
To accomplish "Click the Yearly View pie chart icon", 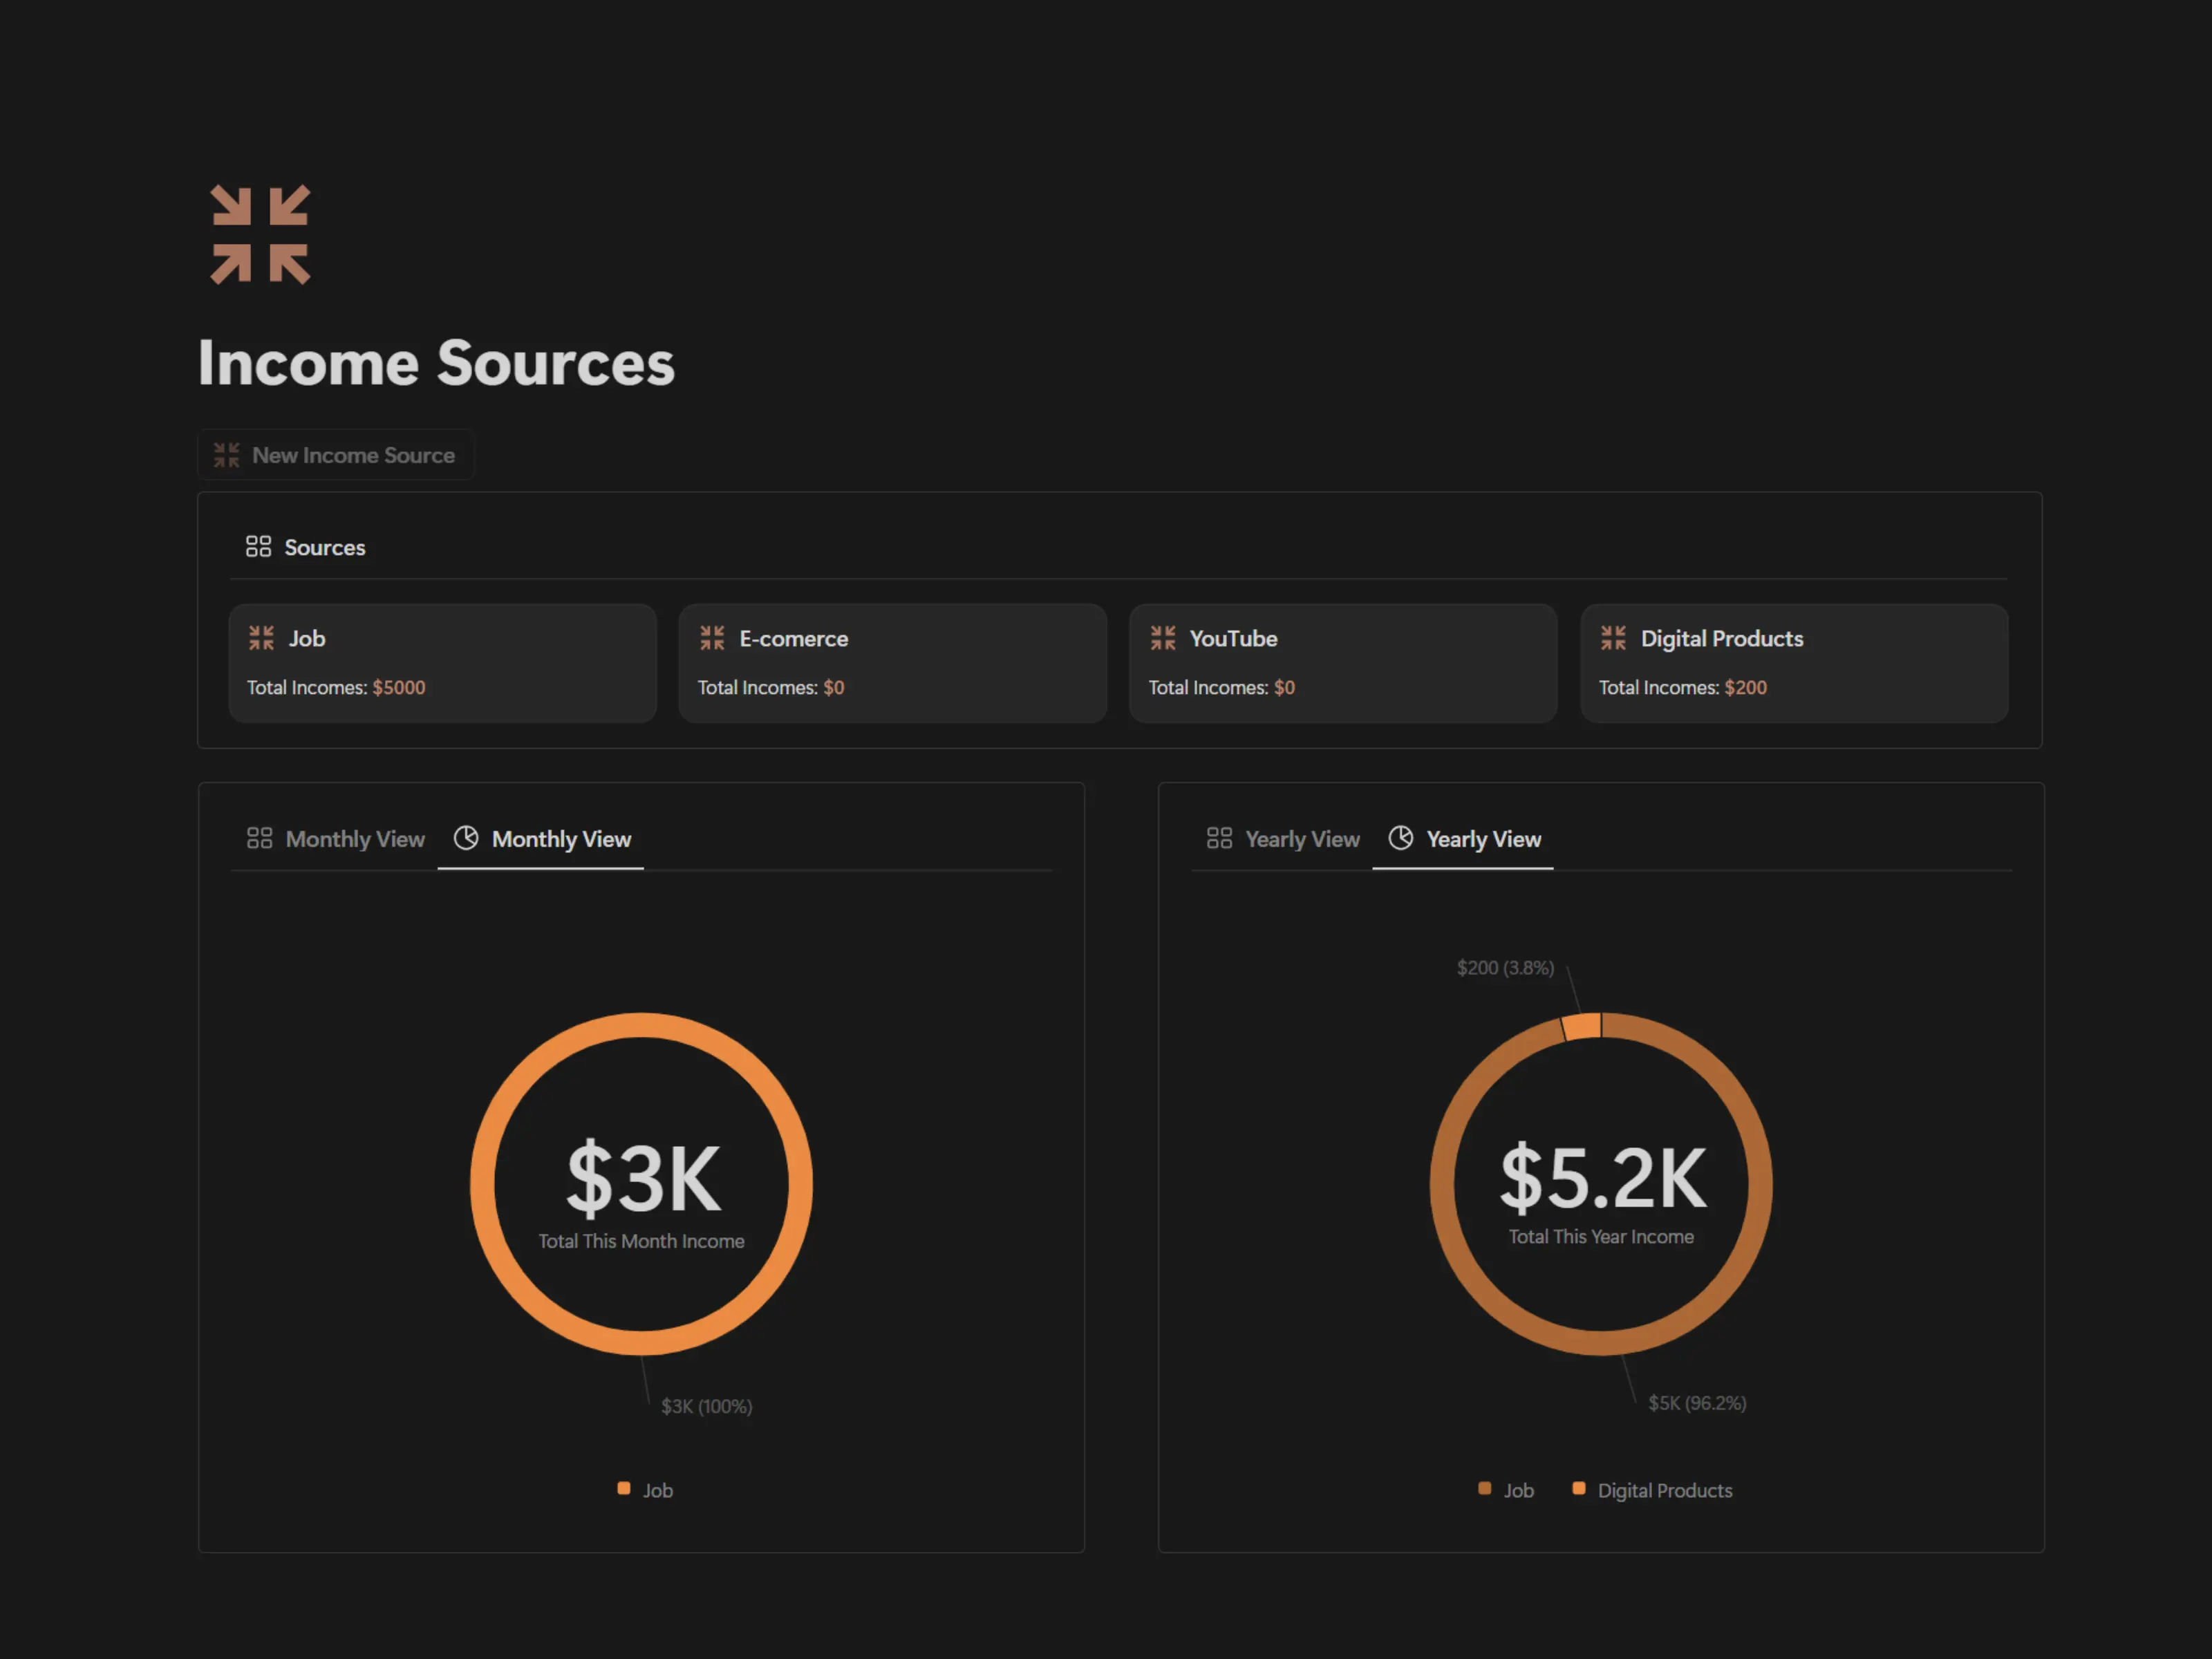I will pyautogui.click(x=1400, y=838).
